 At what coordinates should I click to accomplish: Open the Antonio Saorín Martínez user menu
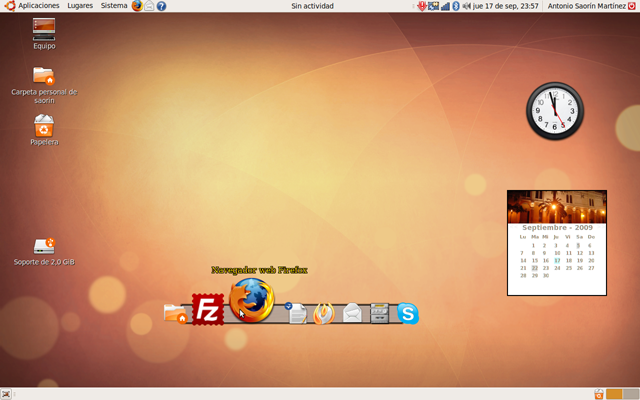(x=586, y=6)
